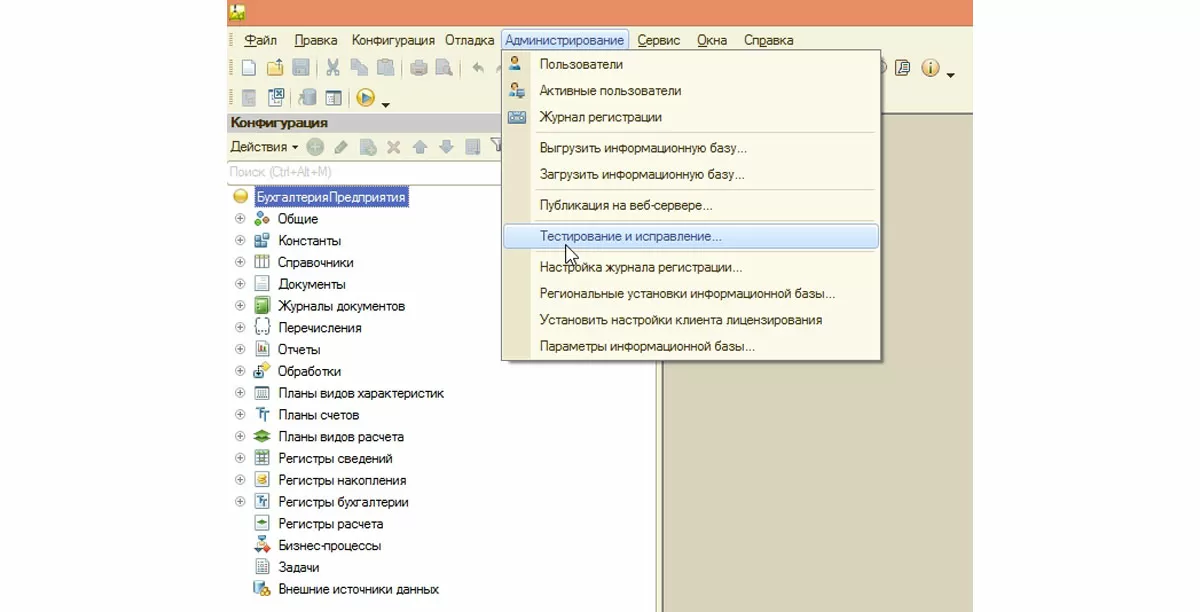Click the Cut scissors icon
The height and width of the screenshot is (612, 1200).
333,68
